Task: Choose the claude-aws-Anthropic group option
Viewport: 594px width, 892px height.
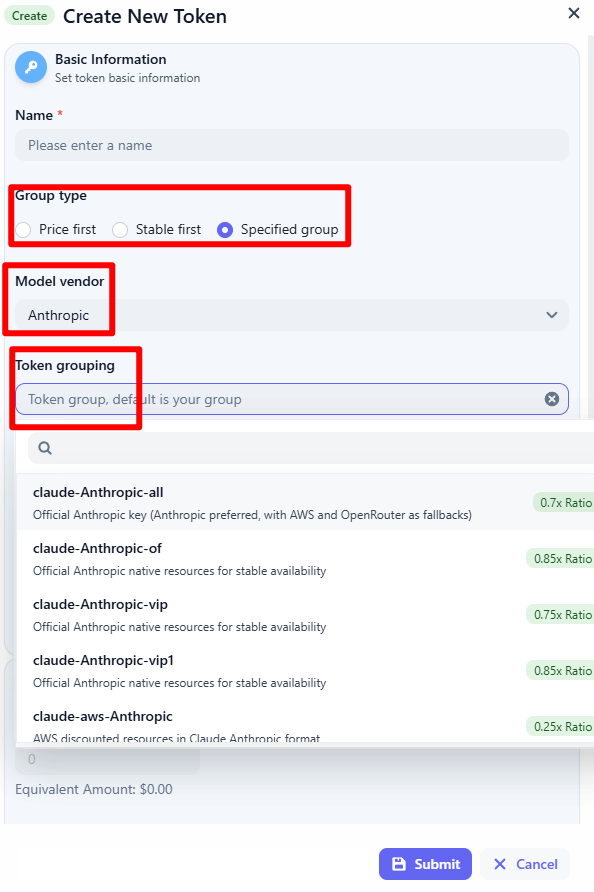Action: click(305, 720)
